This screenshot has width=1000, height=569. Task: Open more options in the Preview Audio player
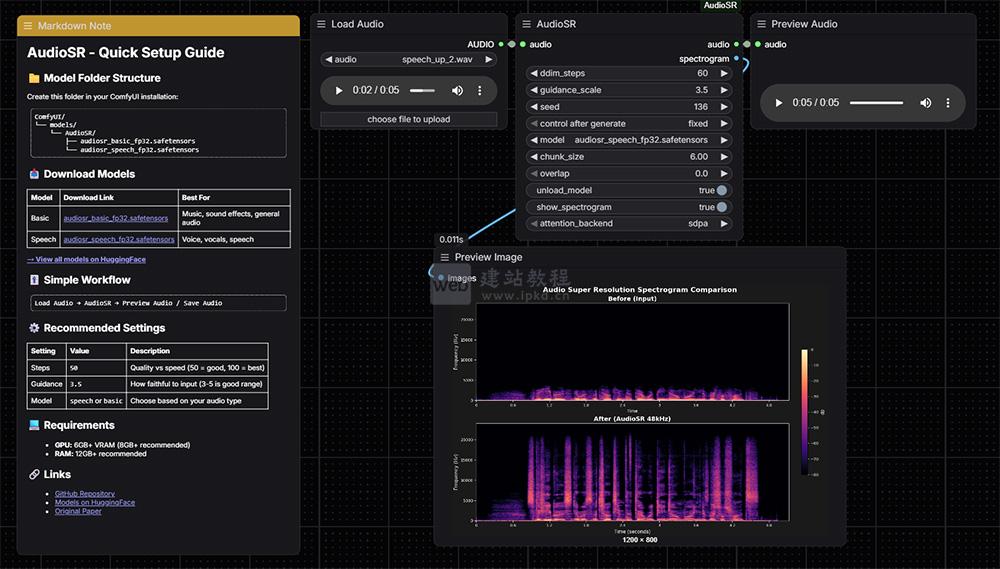tap(947, 103)
